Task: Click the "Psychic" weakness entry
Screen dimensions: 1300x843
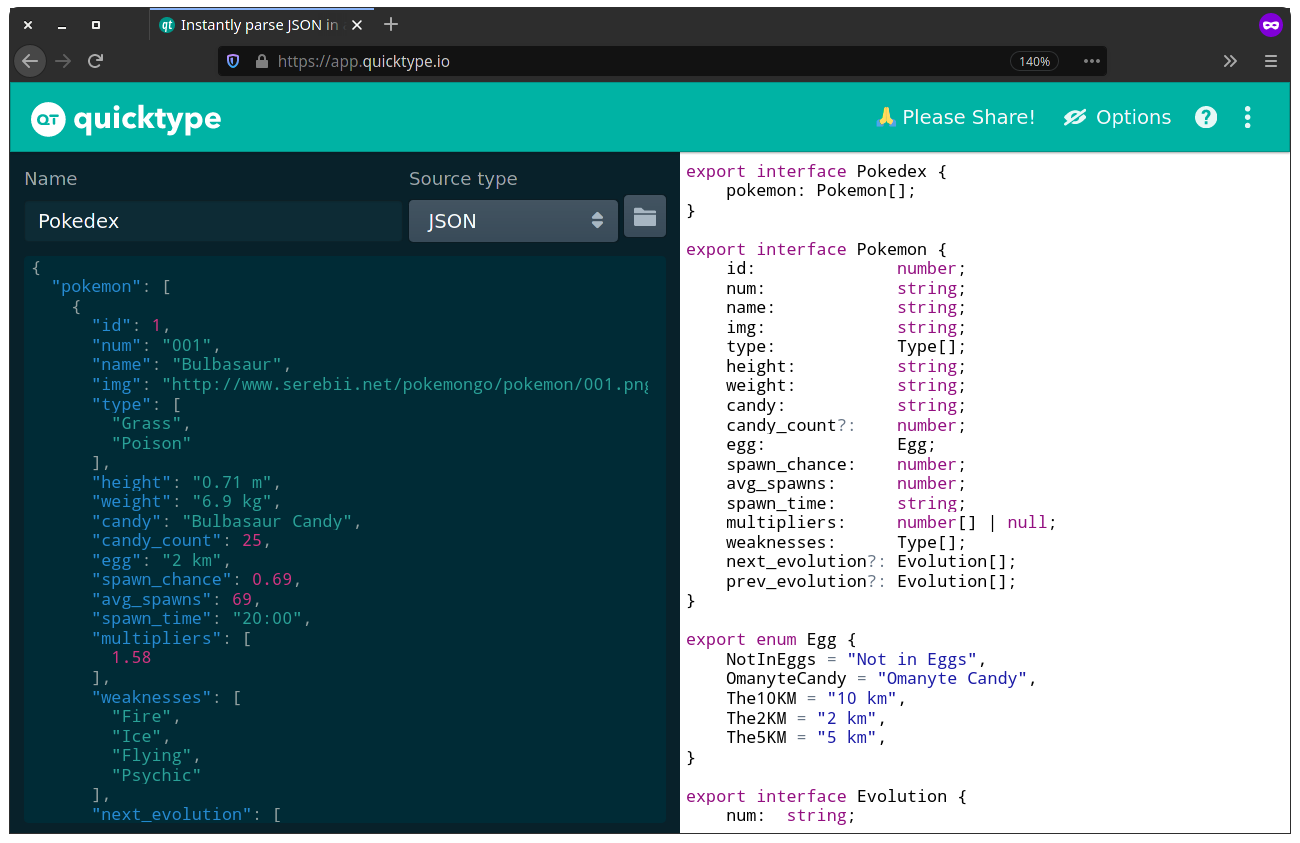Action: pos(156,775)
